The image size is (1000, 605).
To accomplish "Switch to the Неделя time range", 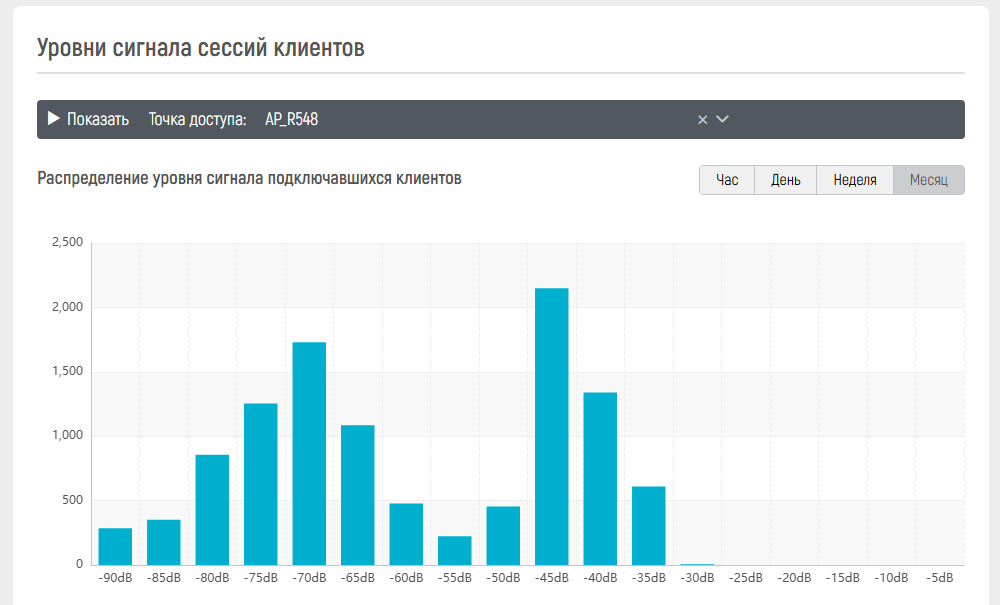I will [855, 180].
